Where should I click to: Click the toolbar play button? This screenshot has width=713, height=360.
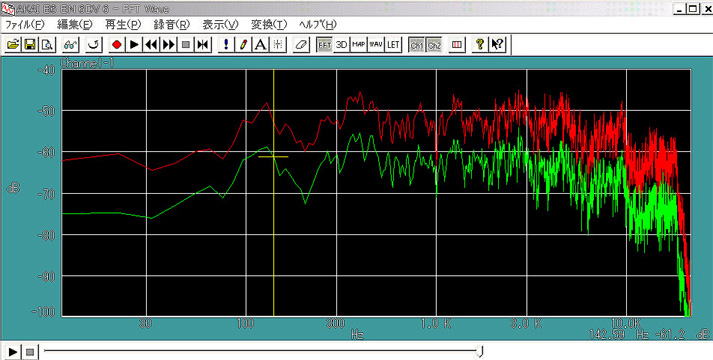coord(134,45)
